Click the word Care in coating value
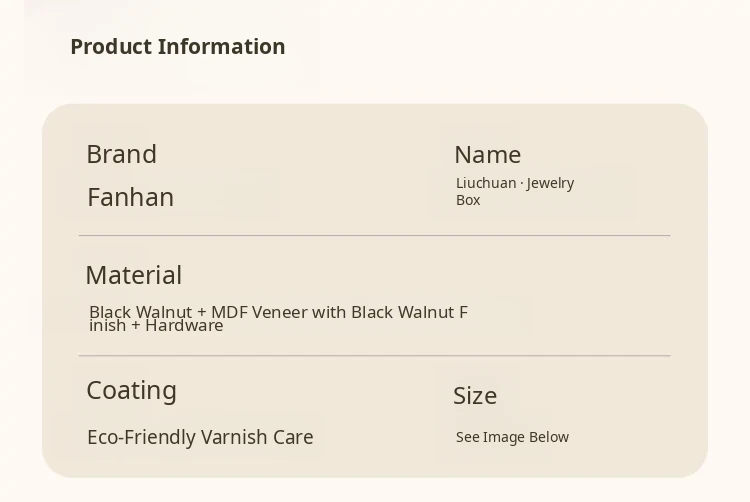750x502 pixels. click(x=295, y=437)
